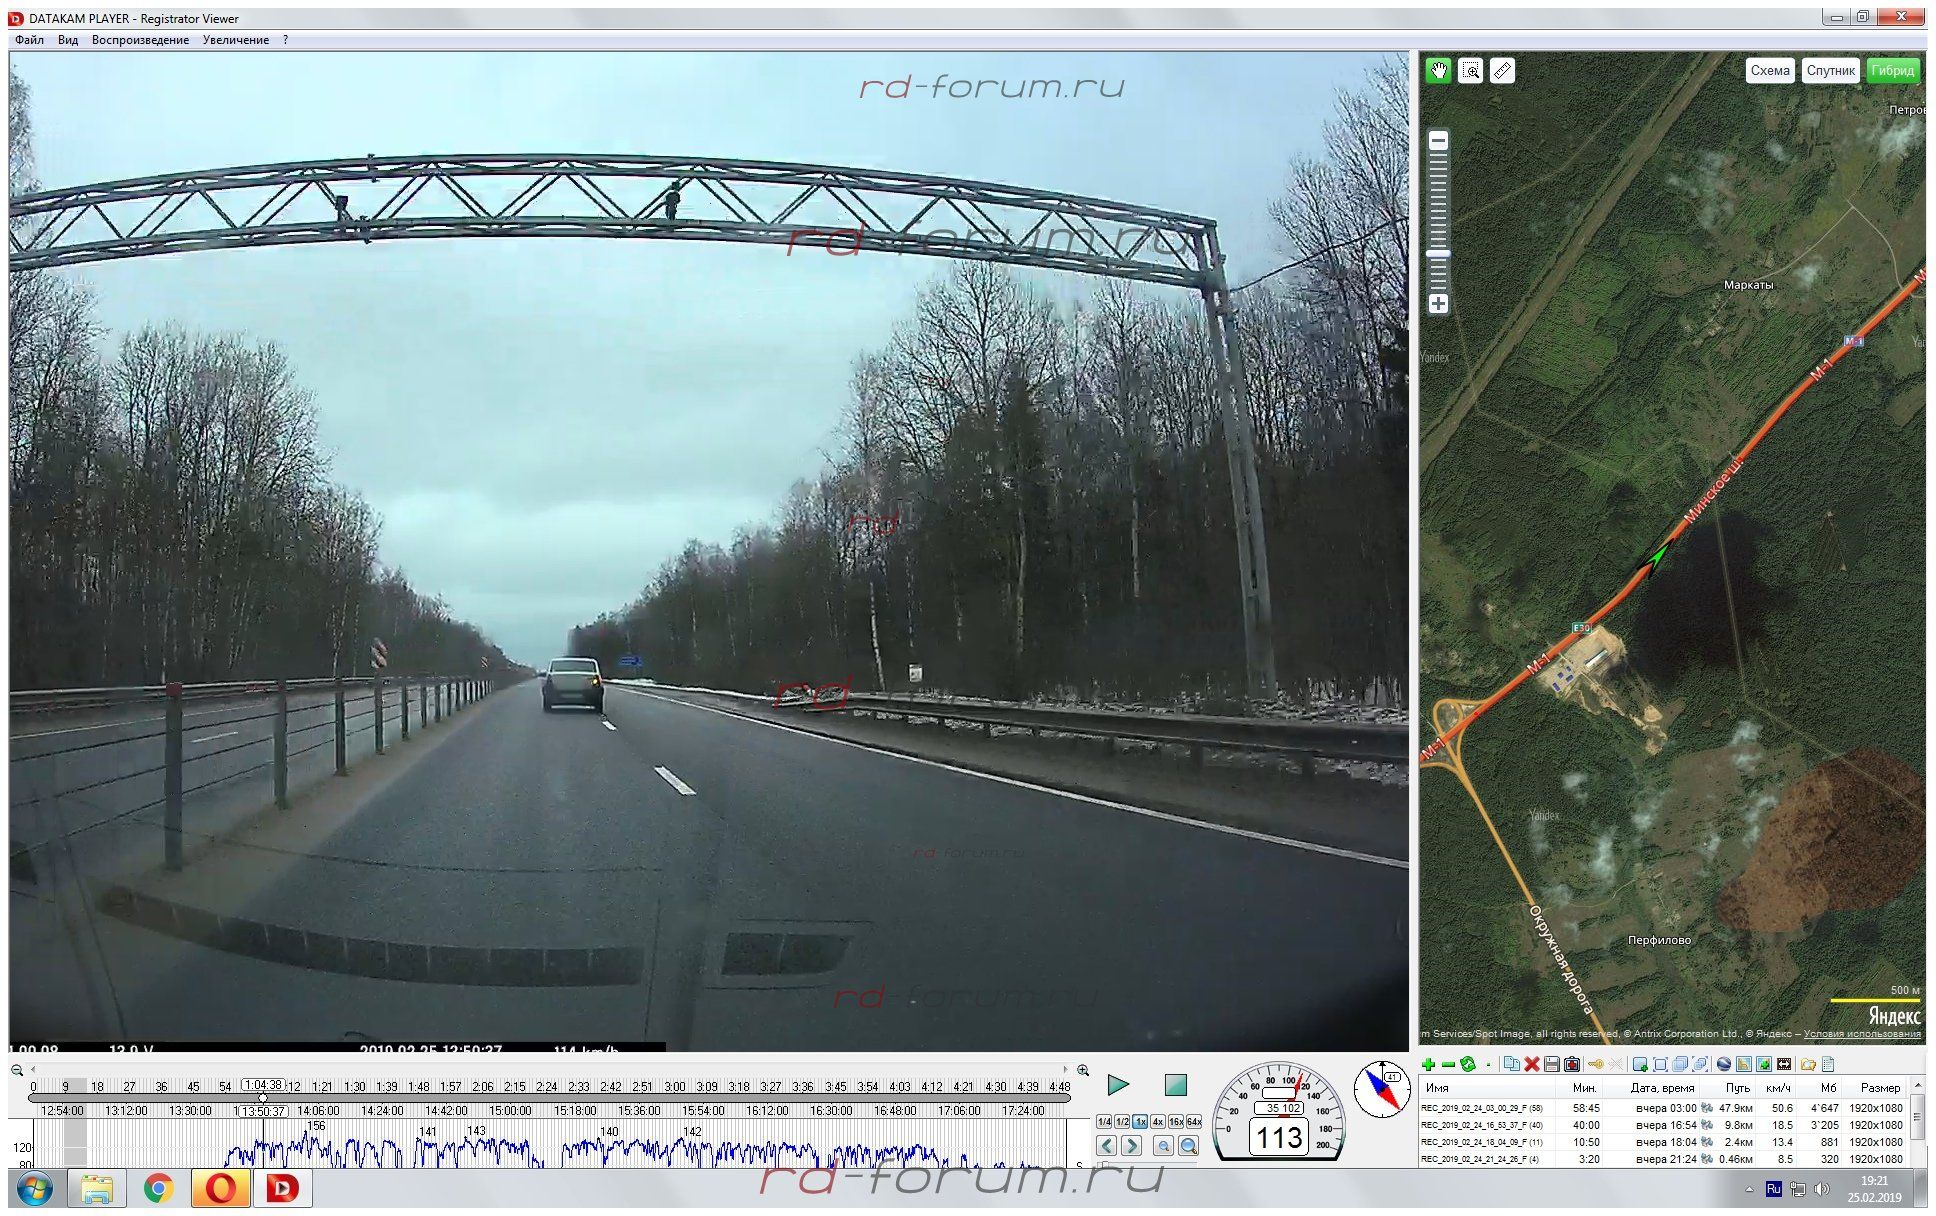The image size is (1936, 1216).
Task: Select file REC_2019_02_24_16_53_37_F in list
Action: point(1481,1125)
